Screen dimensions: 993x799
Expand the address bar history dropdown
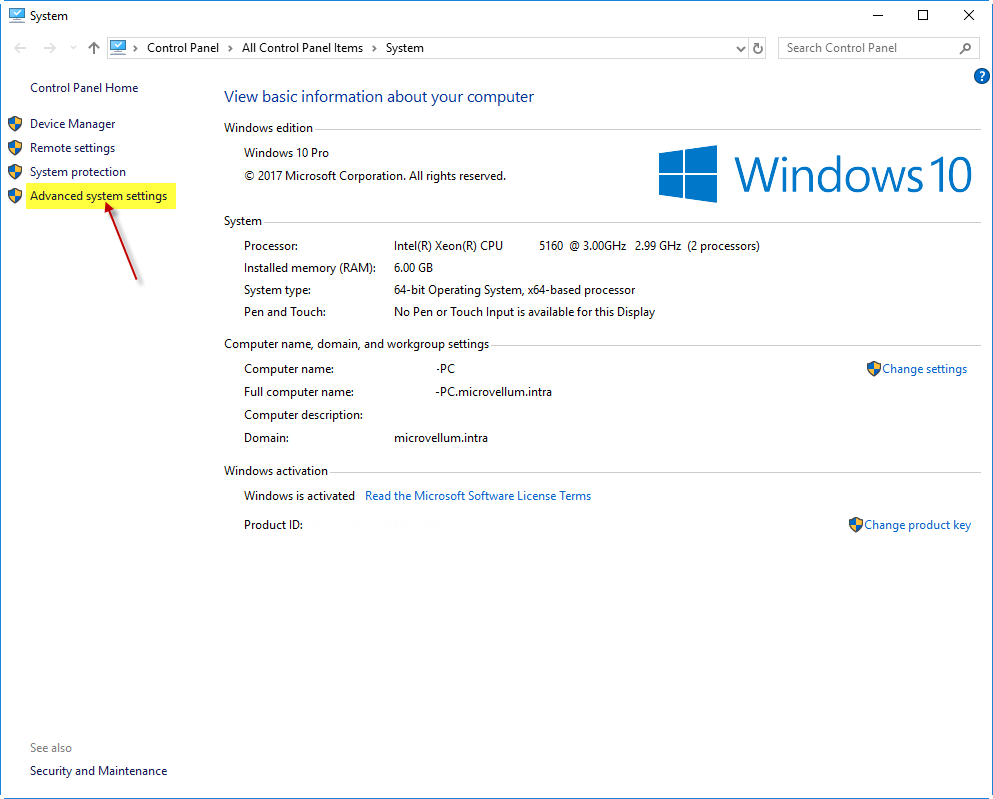point(740,49)
